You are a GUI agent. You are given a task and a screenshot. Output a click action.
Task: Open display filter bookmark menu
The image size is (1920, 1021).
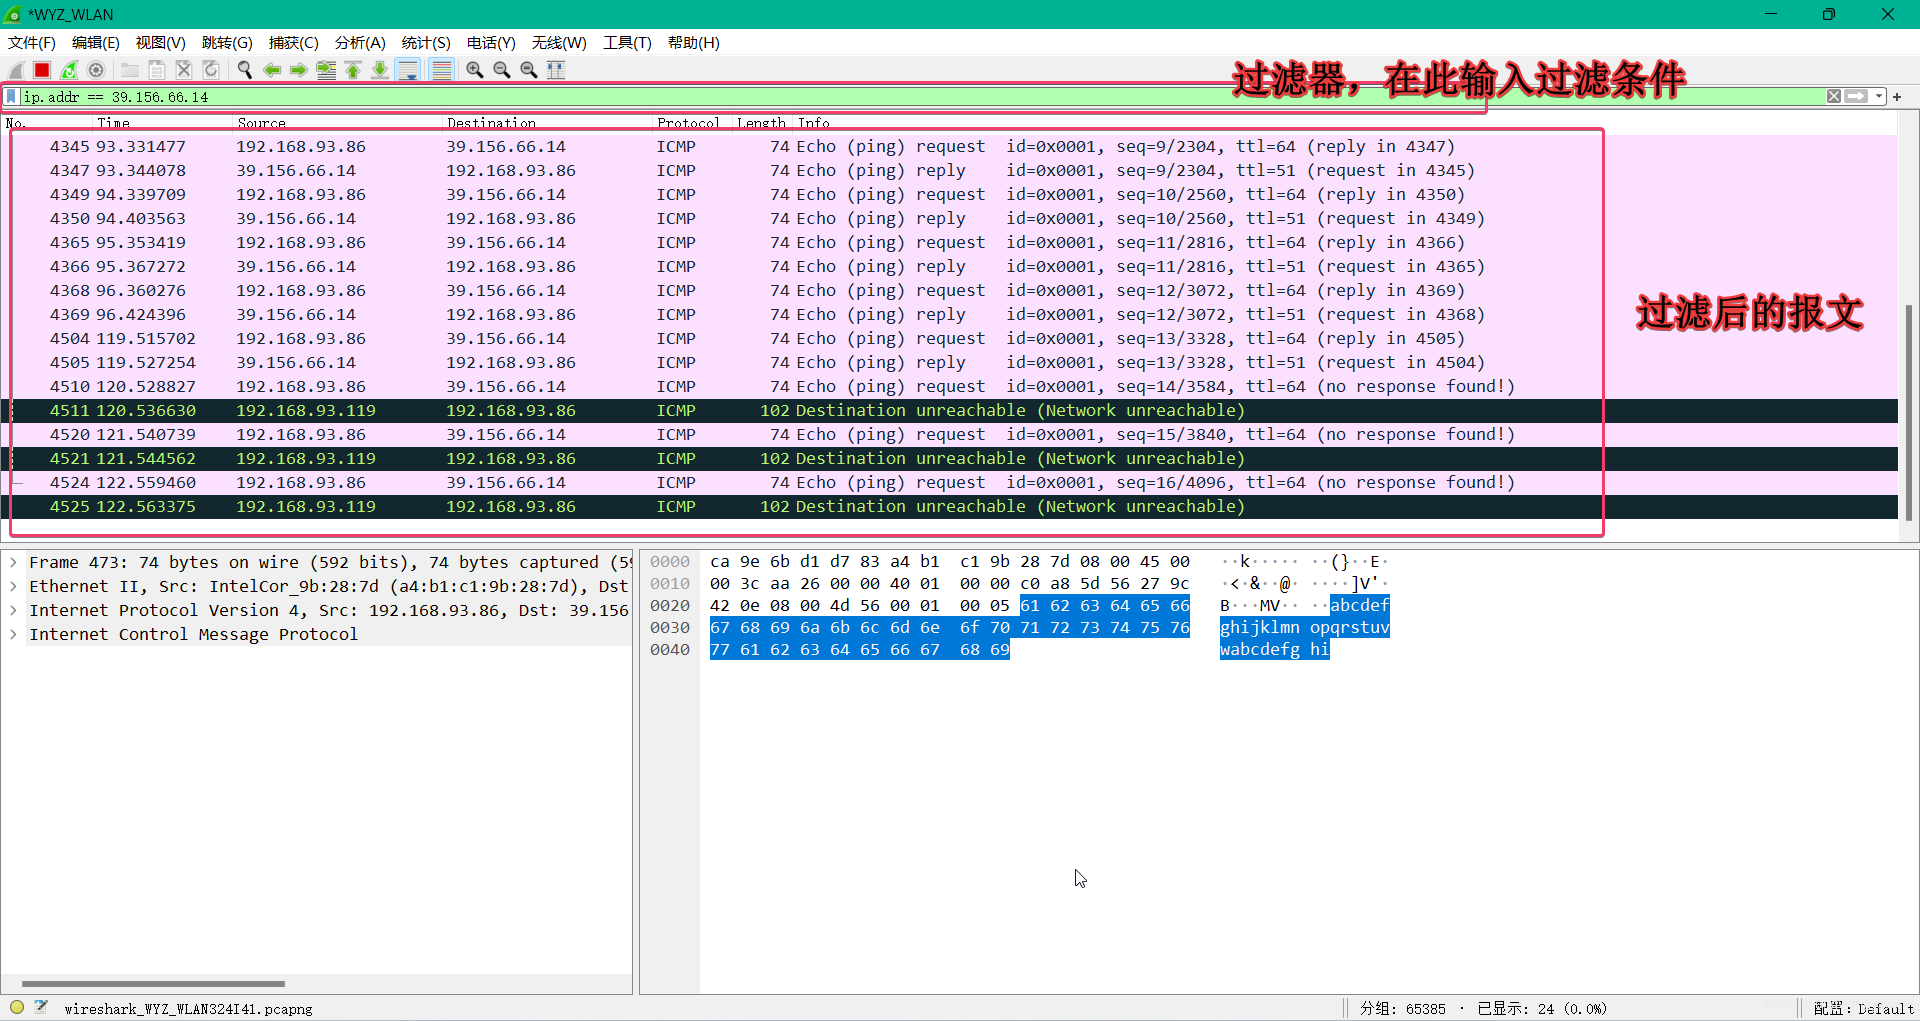point(11,97)
